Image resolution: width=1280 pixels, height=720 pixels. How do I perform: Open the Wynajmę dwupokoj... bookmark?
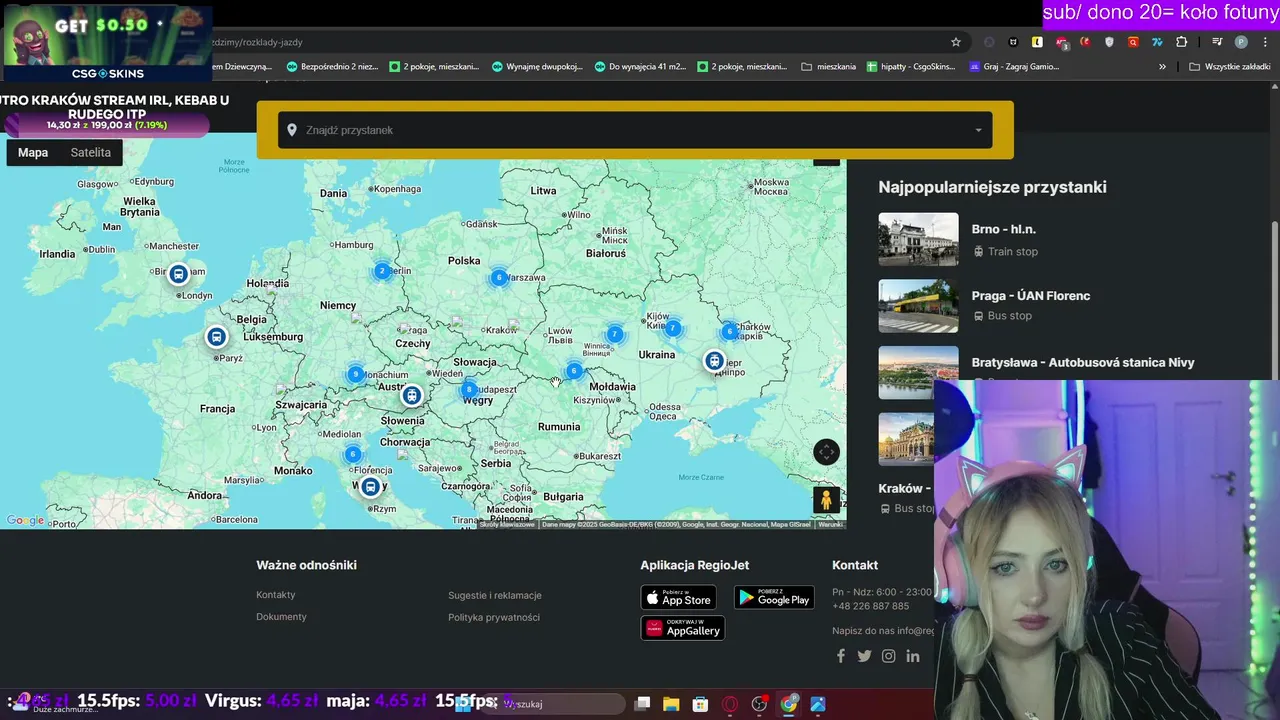click(537, 67)
